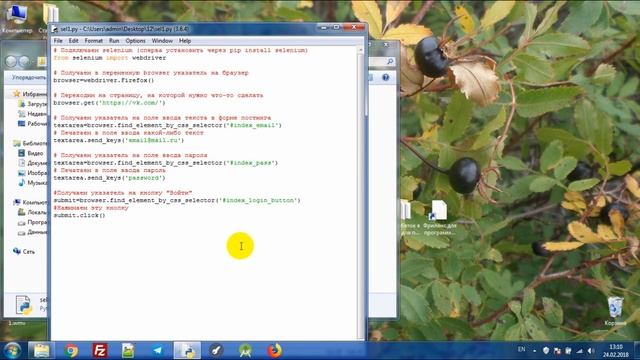
Task: Click the image app icon beside FileZilla
Action: coord(128,351)
